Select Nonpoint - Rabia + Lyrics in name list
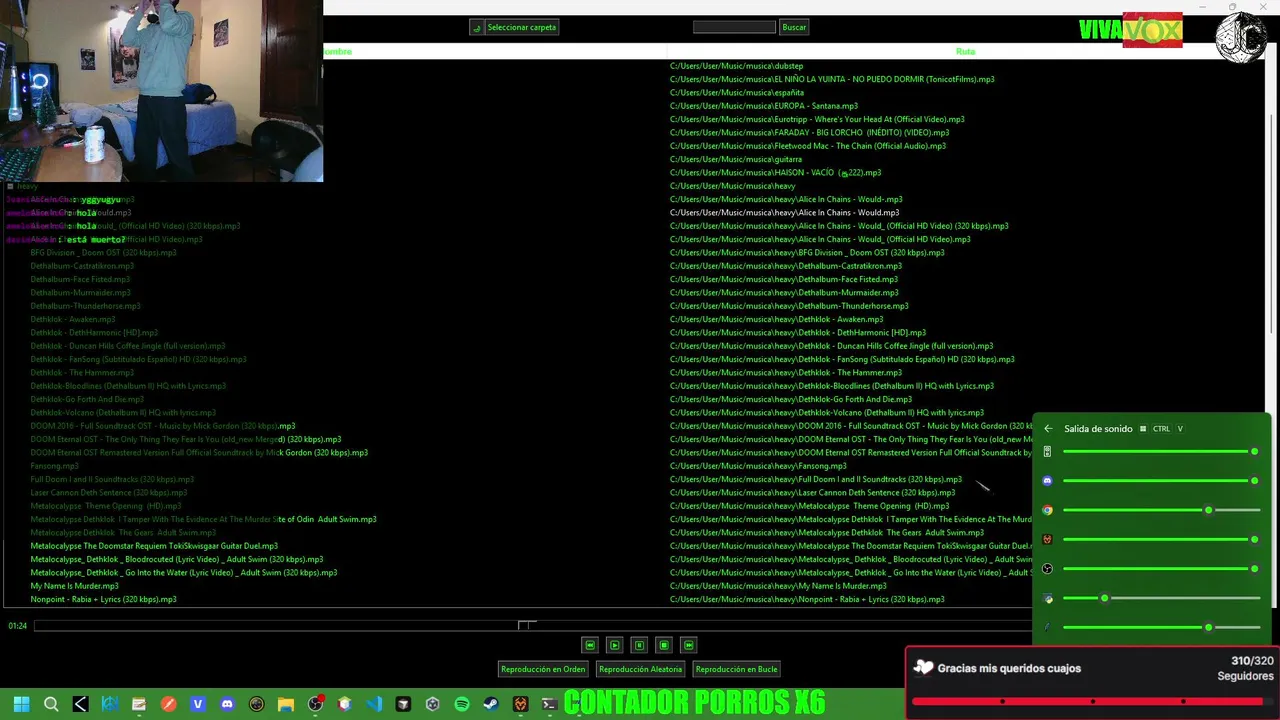The image size is (1280, 720). click(104, 599)
